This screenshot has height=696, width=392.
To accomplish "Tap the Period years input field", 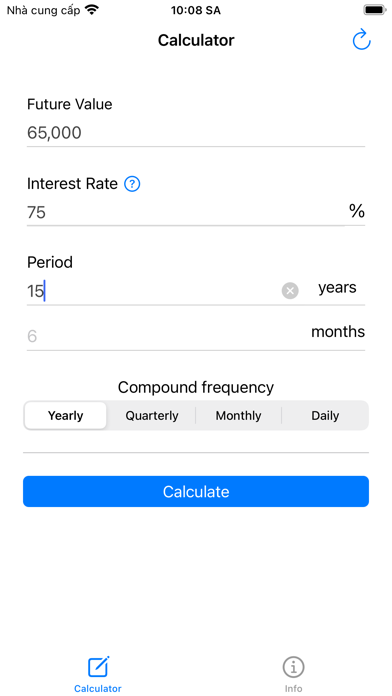I will click(153, 291).
